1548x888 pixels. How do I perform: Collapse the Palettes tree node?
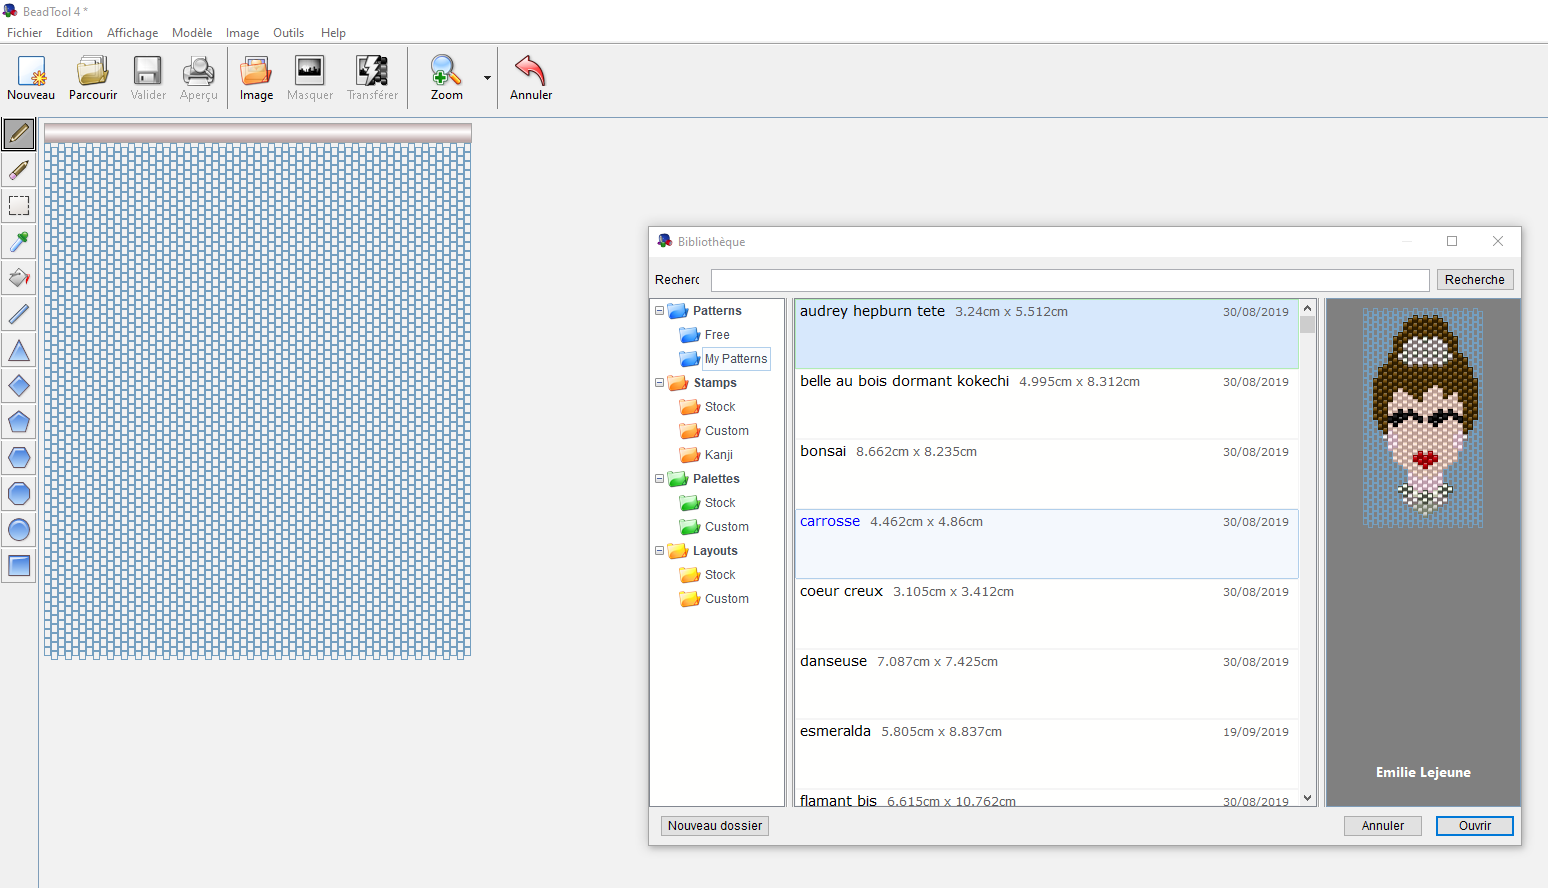[660, 479]
